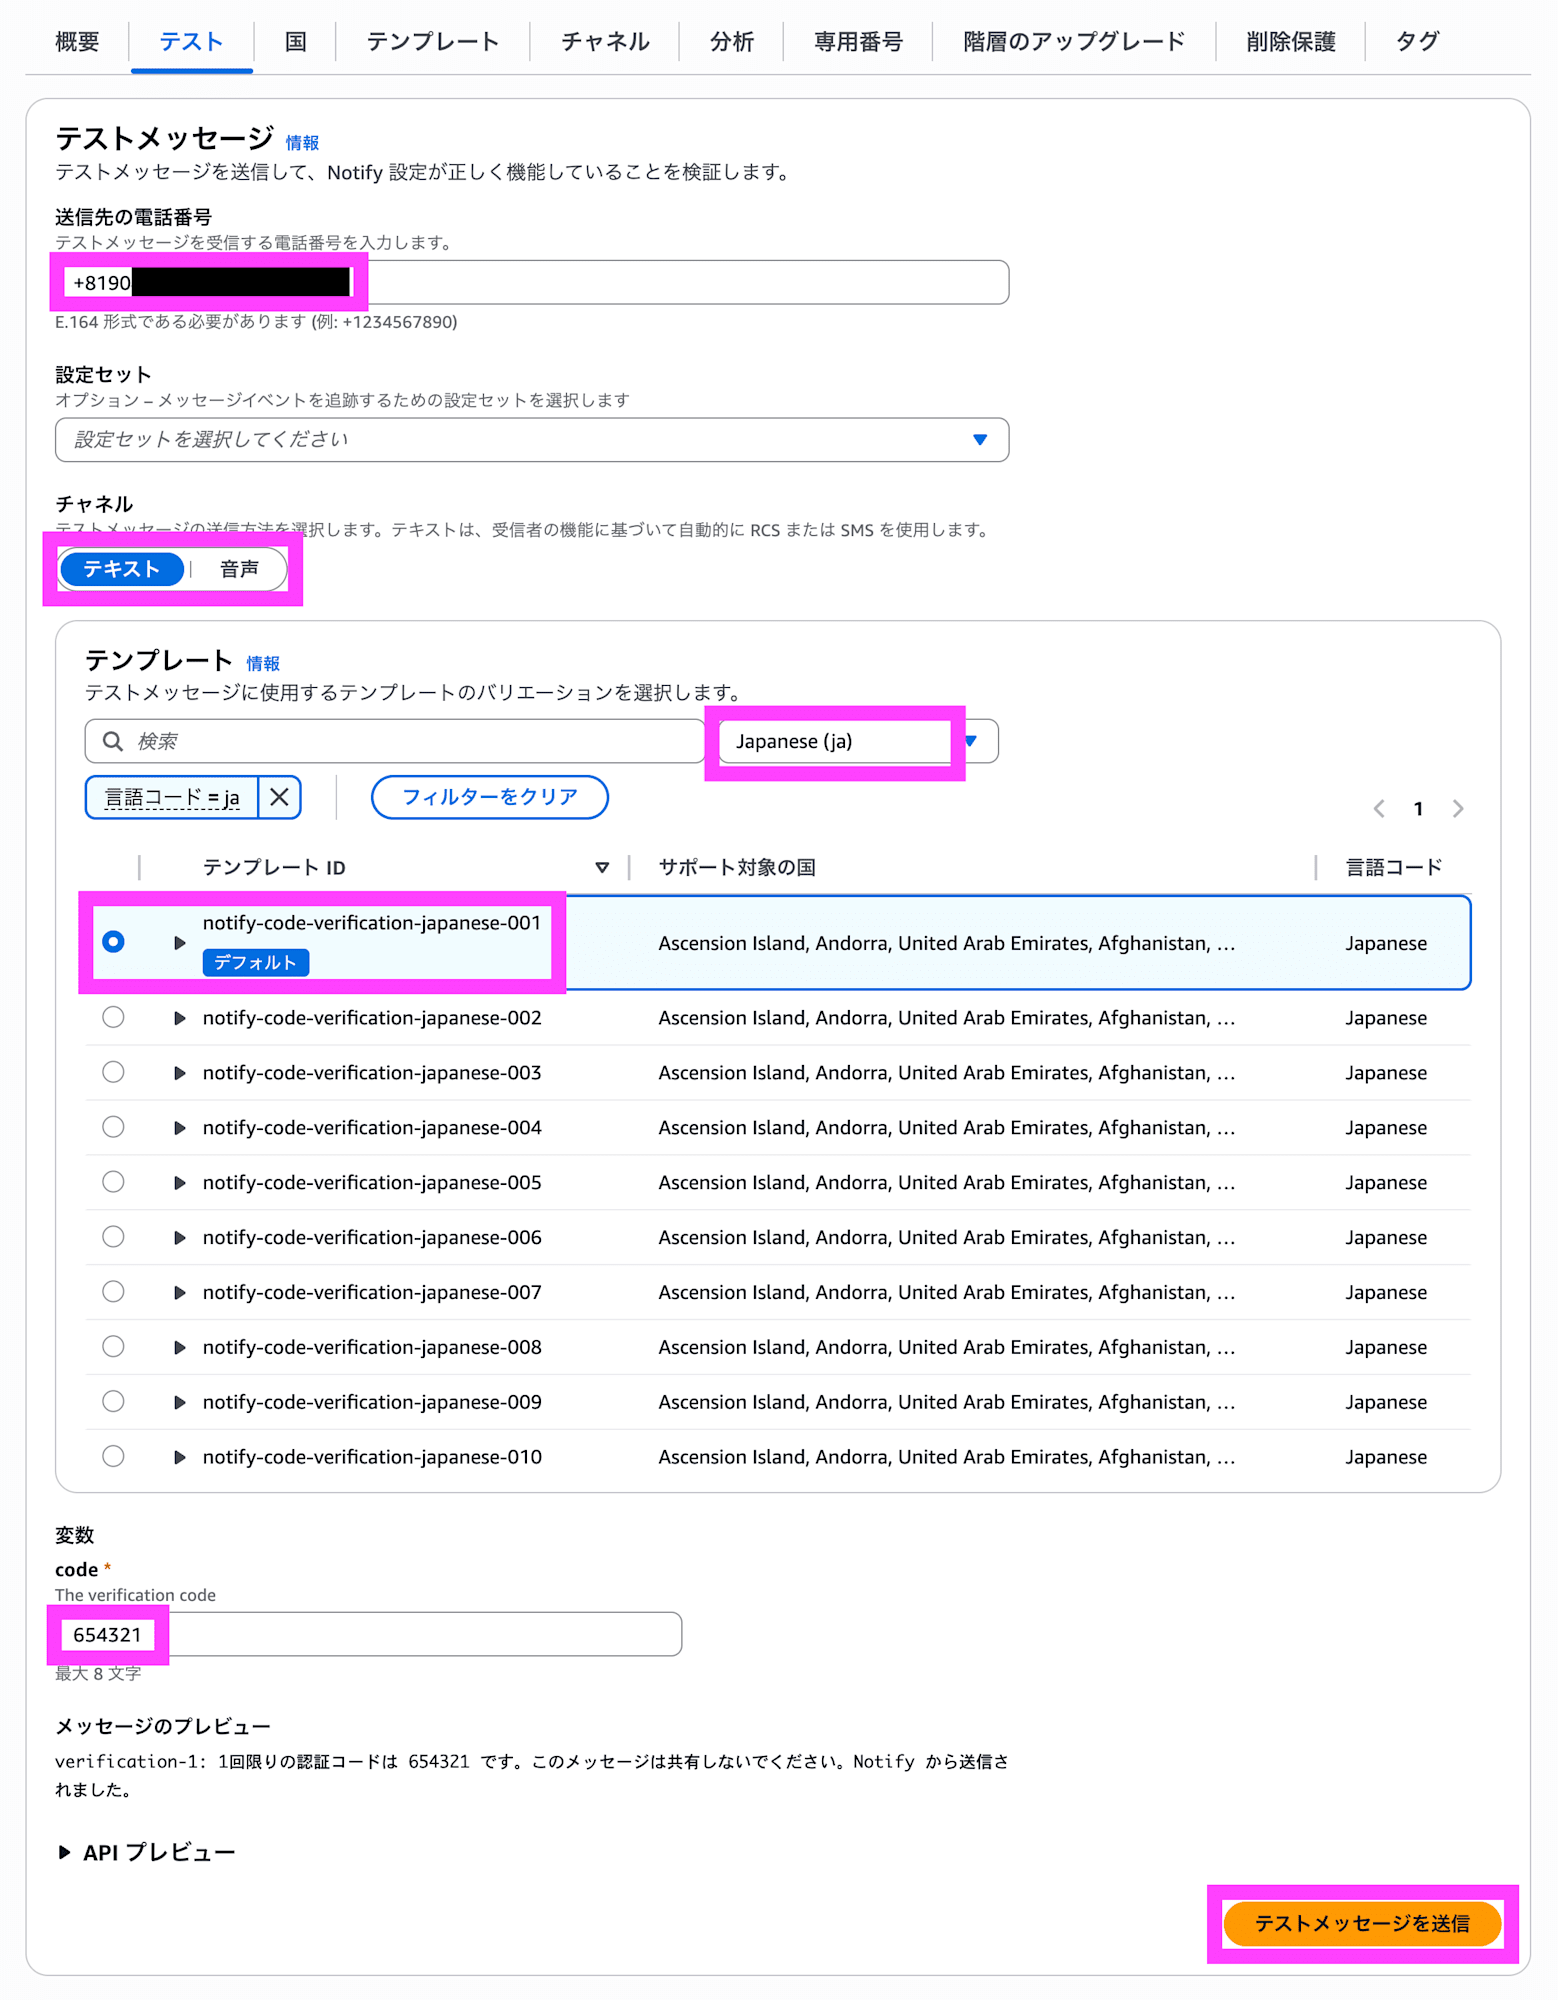Click the サポート対象の国 column header
This screenshot has height=2000, width=1558.
tap(737, 867)
